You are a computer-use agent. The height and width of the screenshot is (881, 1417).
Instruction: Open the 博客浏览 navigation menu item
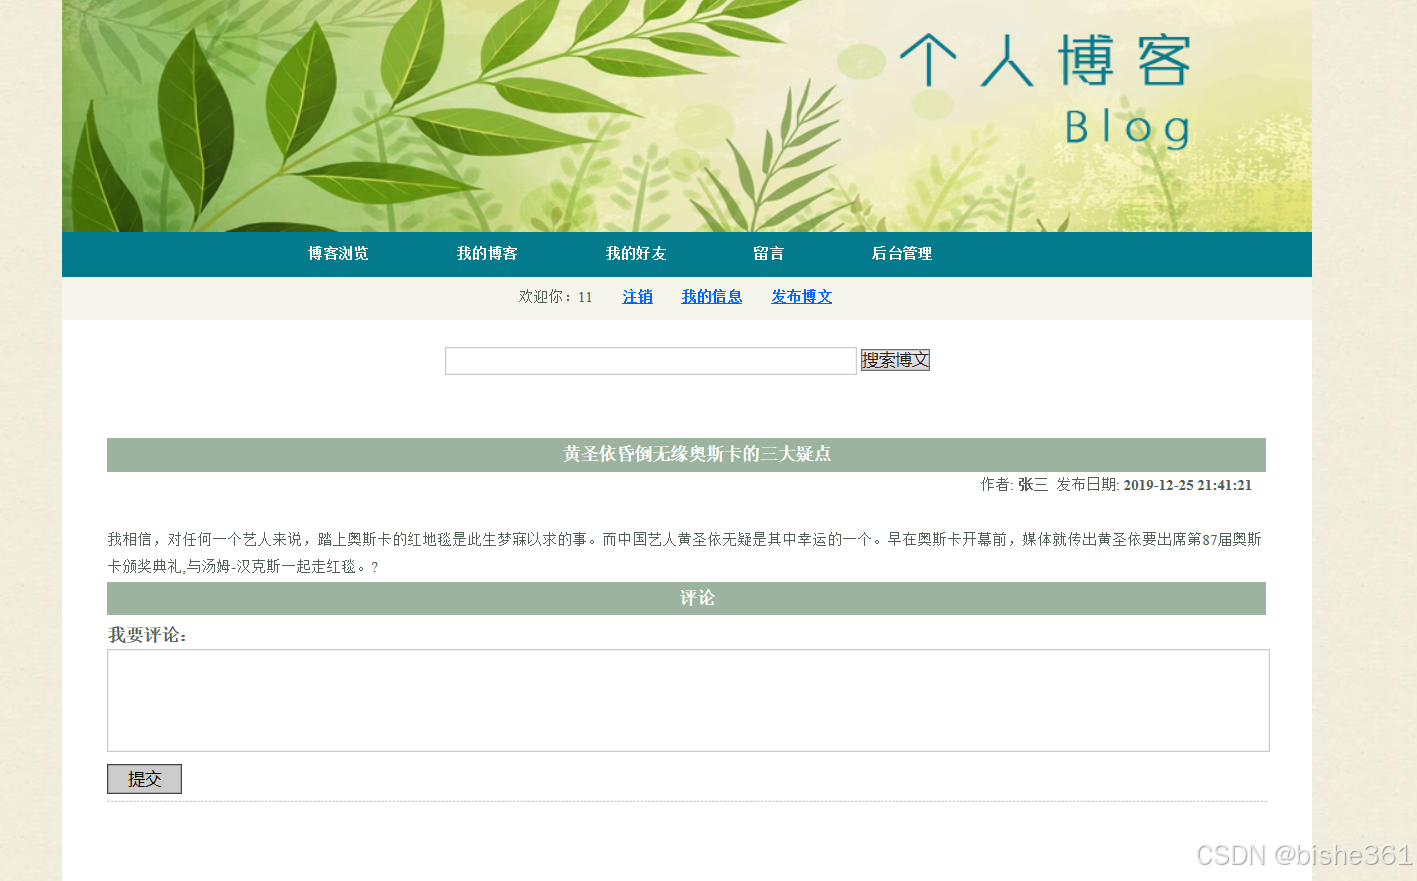tap(337, 253)
